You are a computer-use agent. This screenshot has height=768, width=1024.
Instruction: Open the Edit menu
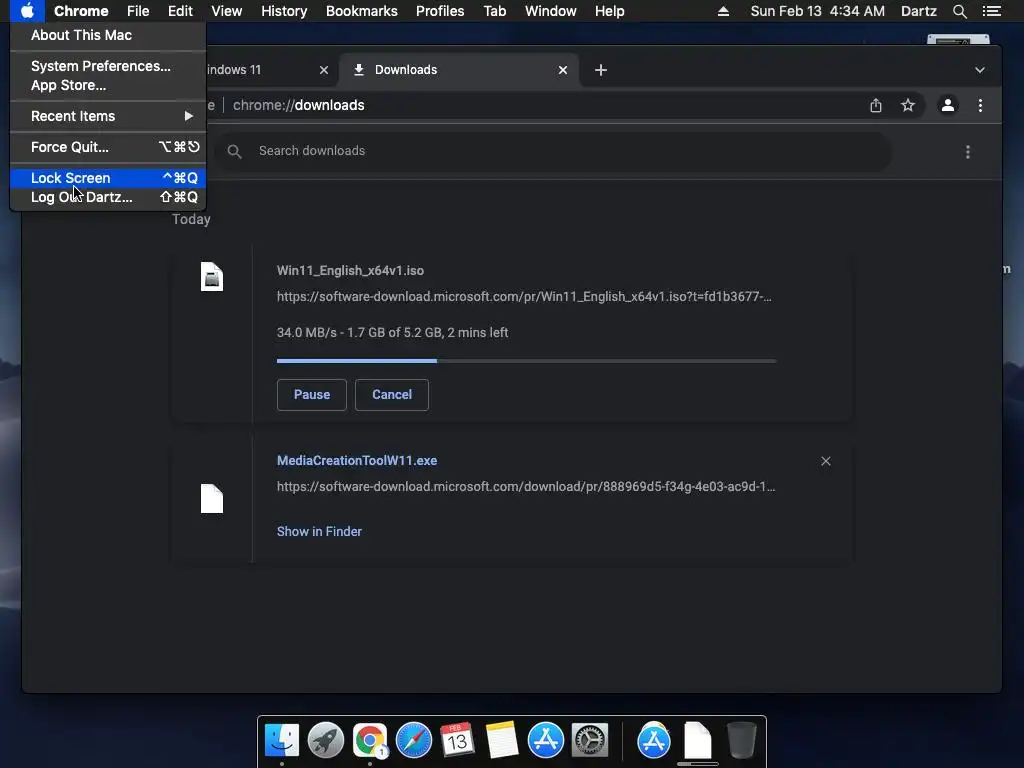[x=180, y=11]
